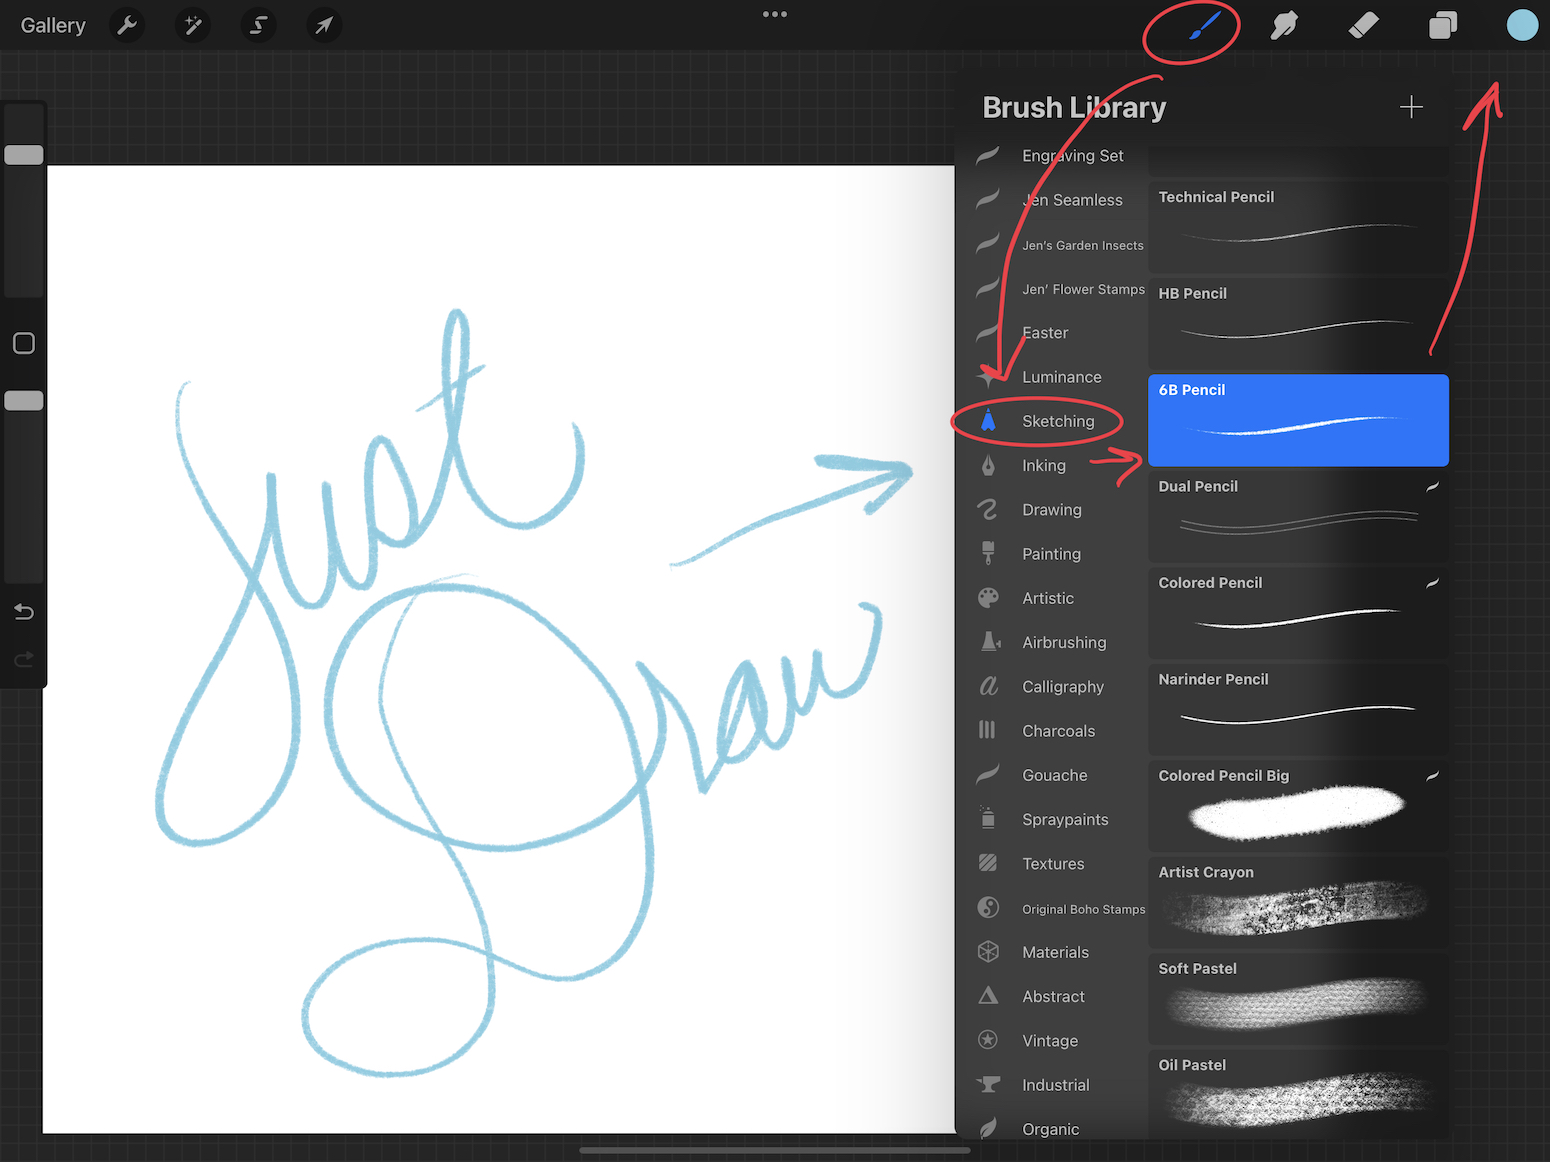1550x1162 pixels.
Task: Choose the Narinder Pencil brush
Action: 1298,710
